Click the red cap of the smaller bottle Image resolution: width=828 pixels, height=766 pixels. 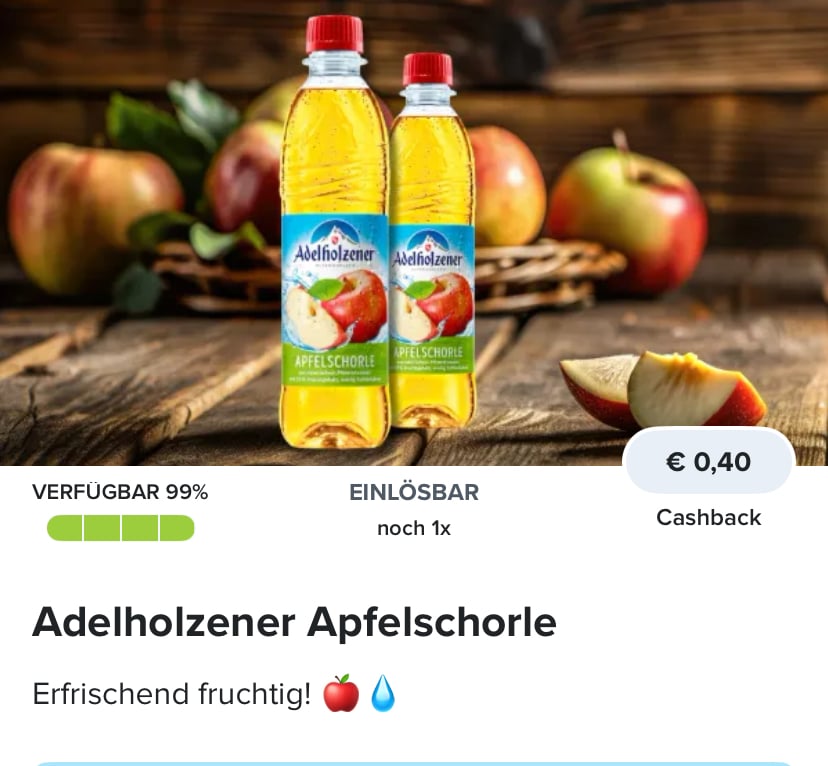point(428,69)
